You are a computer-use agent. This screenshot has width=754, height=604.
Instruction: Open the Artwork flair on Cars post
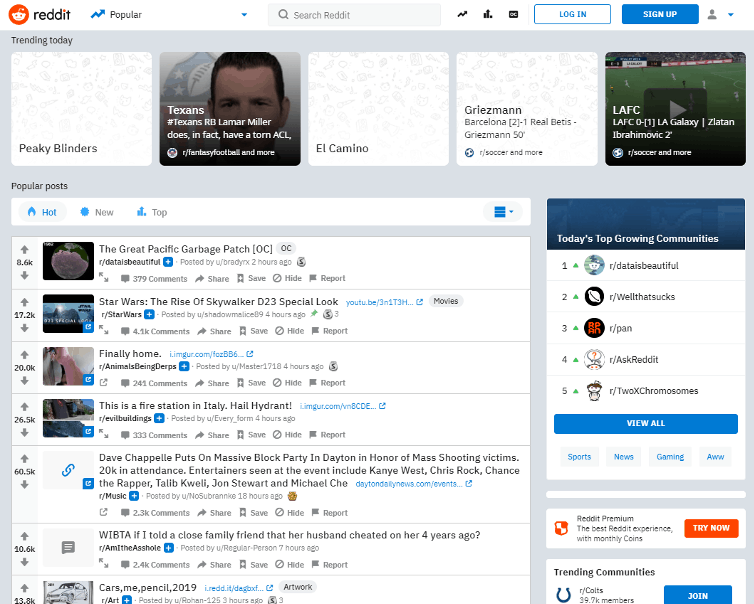(298, 587)
